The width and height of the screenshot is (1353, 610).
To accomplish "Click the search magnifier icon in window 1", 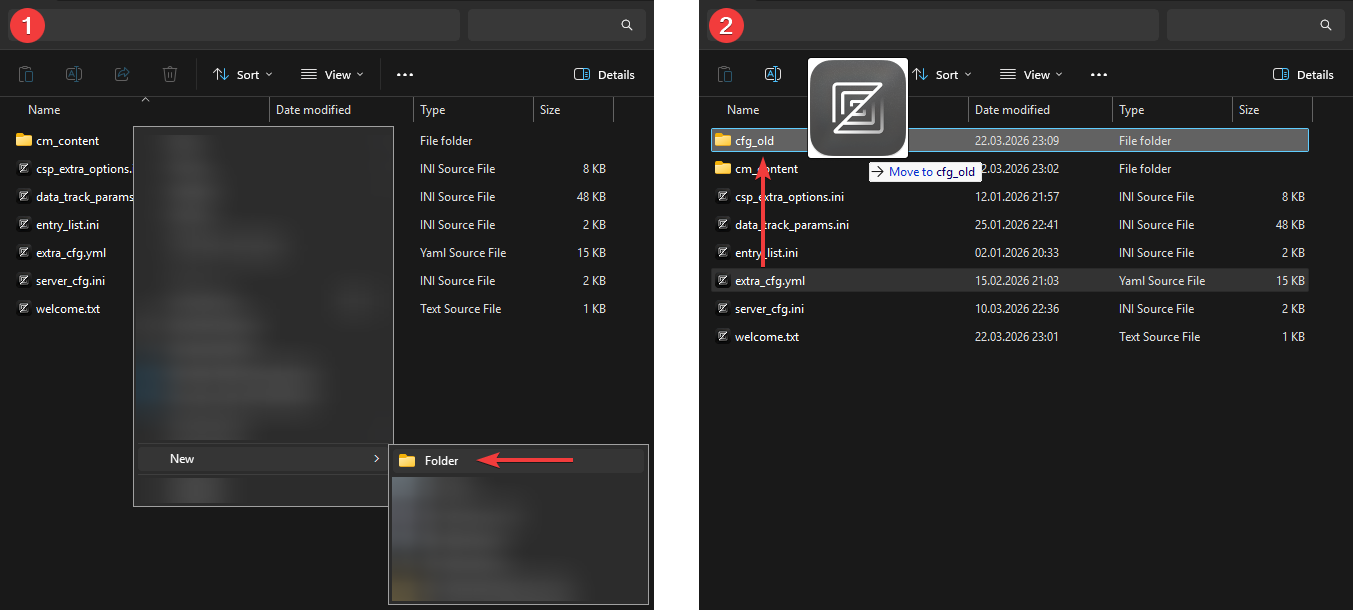I will click(x=627, y=25).
